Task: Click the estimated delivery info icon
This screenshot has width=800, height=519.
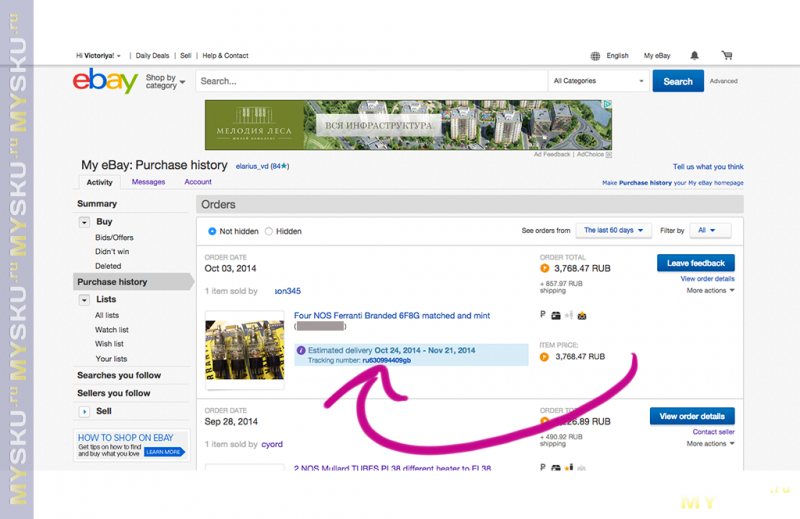Action: (301, 350)
